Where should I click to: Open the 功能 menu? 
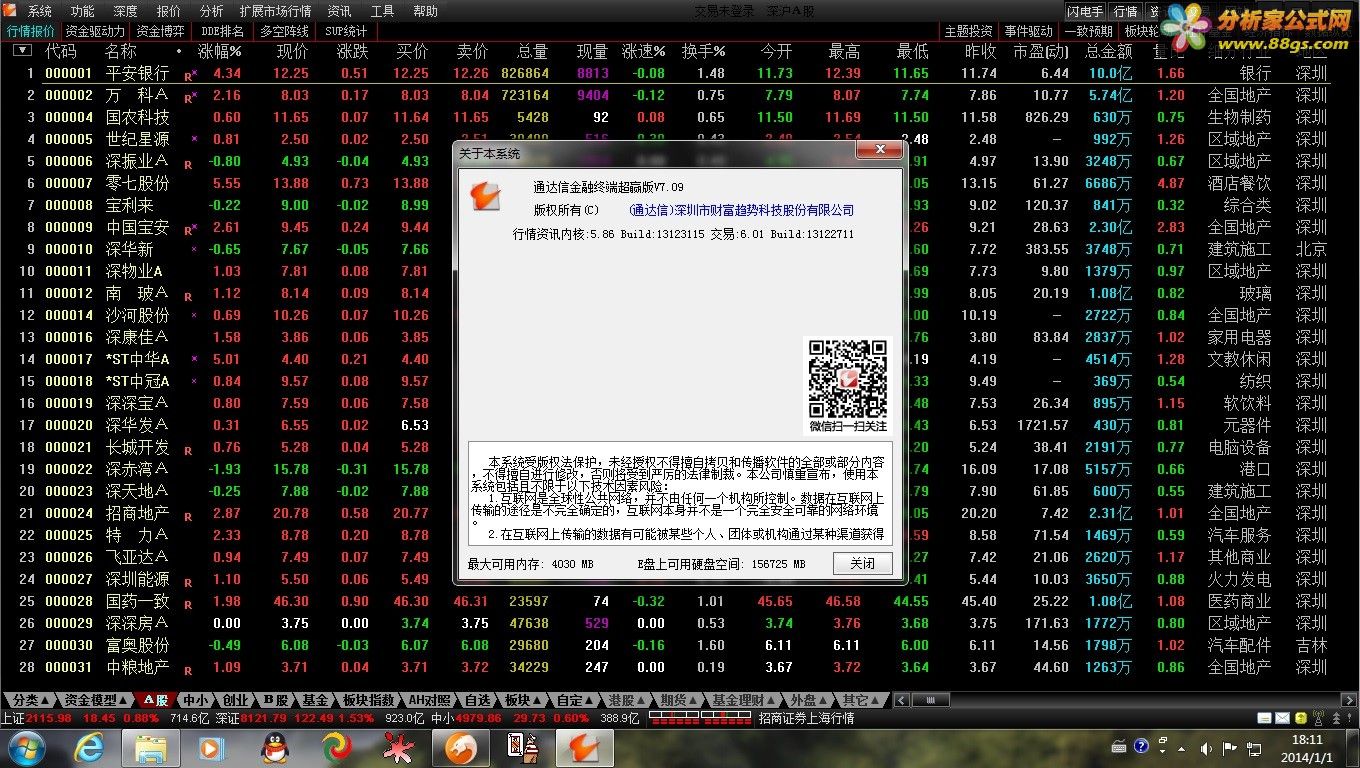[83, 11]
